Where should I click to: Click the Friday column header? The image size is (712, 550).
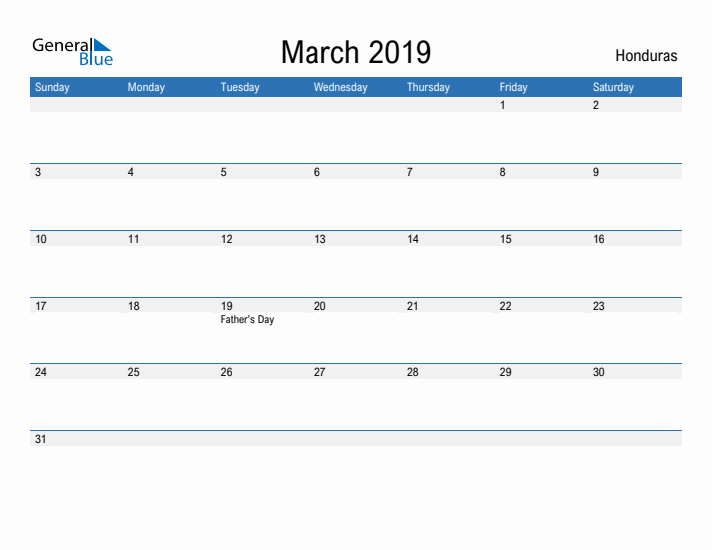(513, 87)
